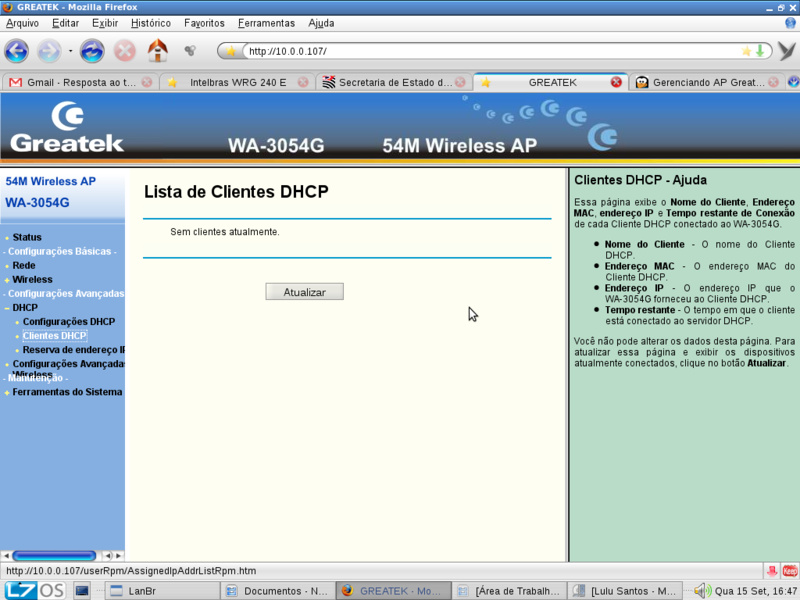
Task: Click 54M Wireless AP sidebar title
Action: pos(51,181)
